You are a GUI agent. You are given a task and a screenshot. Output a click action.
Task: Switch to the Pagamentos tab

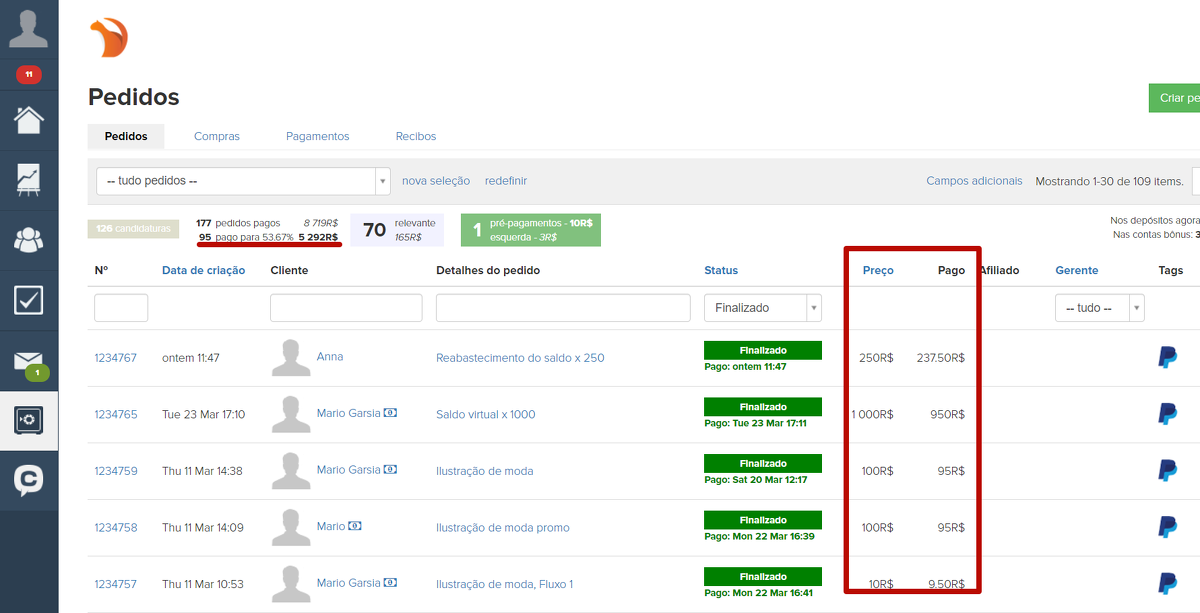pyautogui.click(x=317, y=136)
